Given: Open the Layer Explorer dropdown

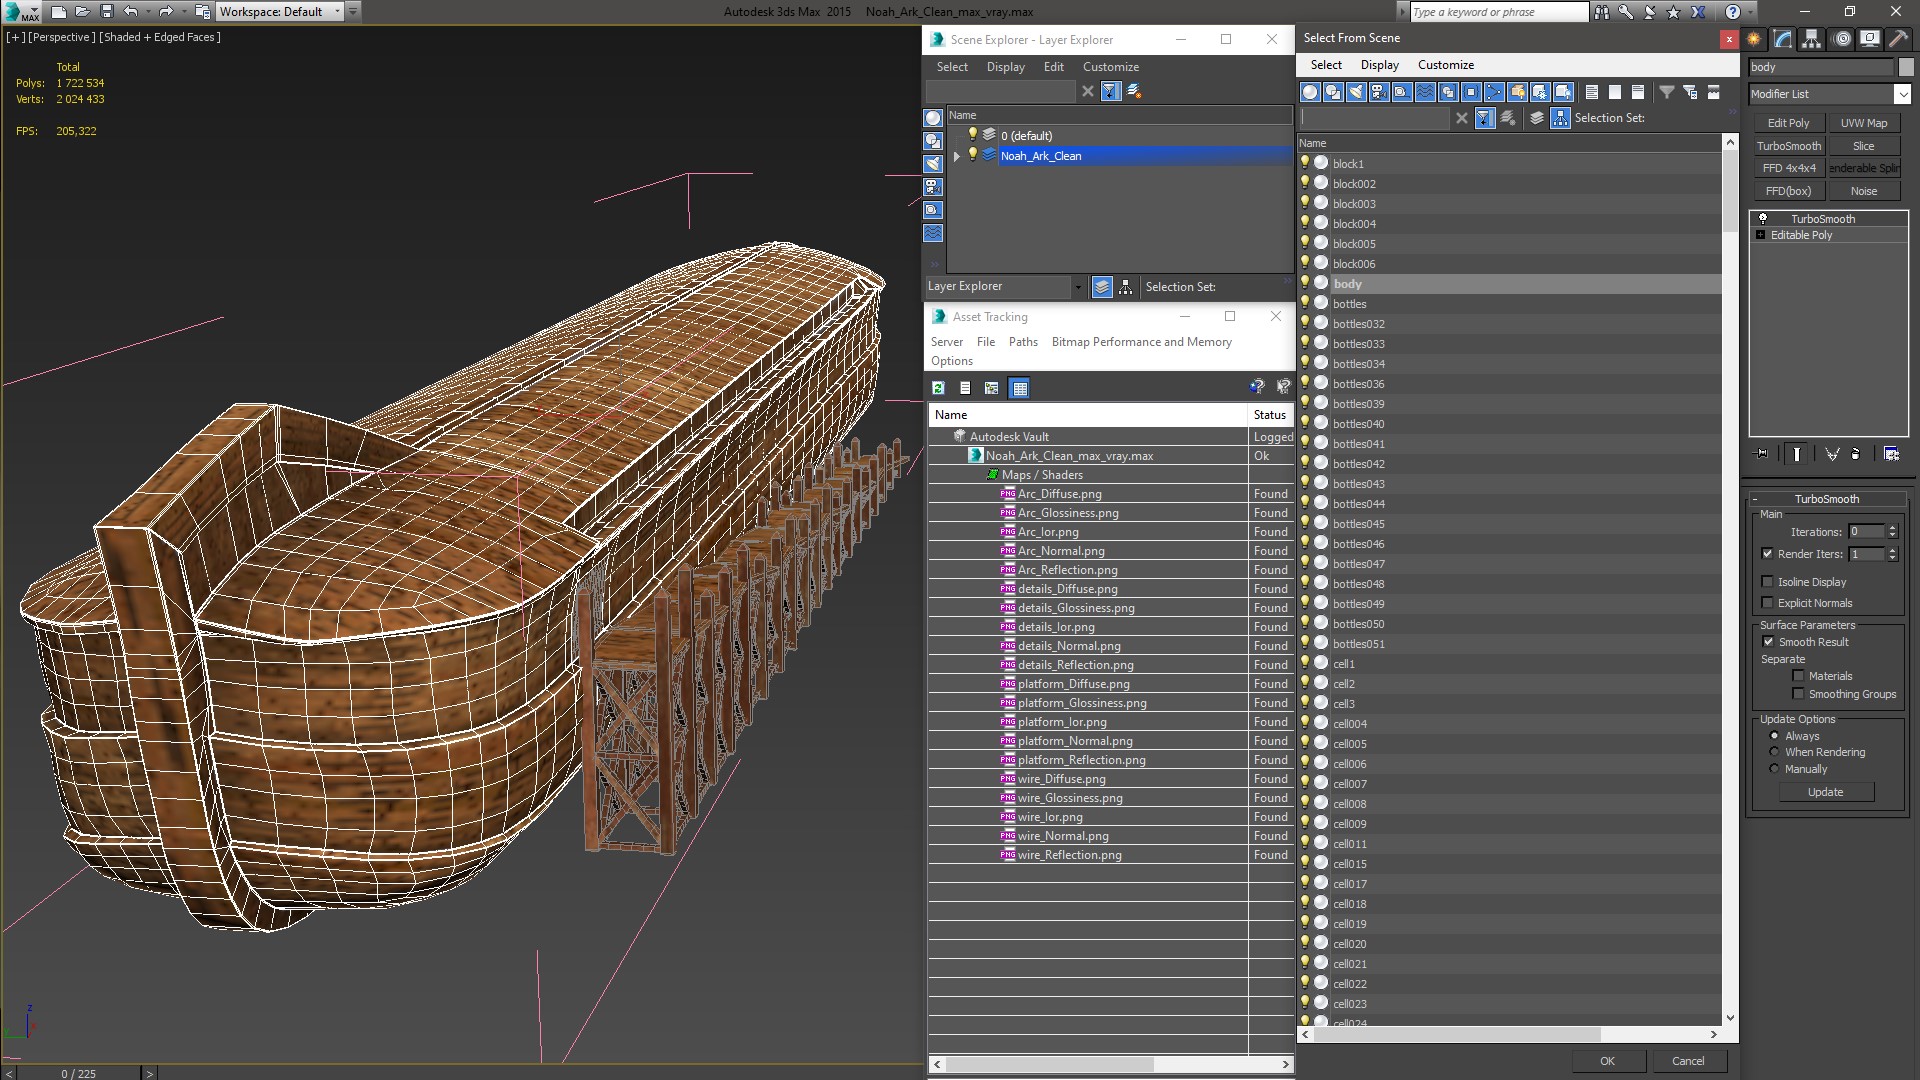Looking at the screenshot, I should [x=1077, y=287].
